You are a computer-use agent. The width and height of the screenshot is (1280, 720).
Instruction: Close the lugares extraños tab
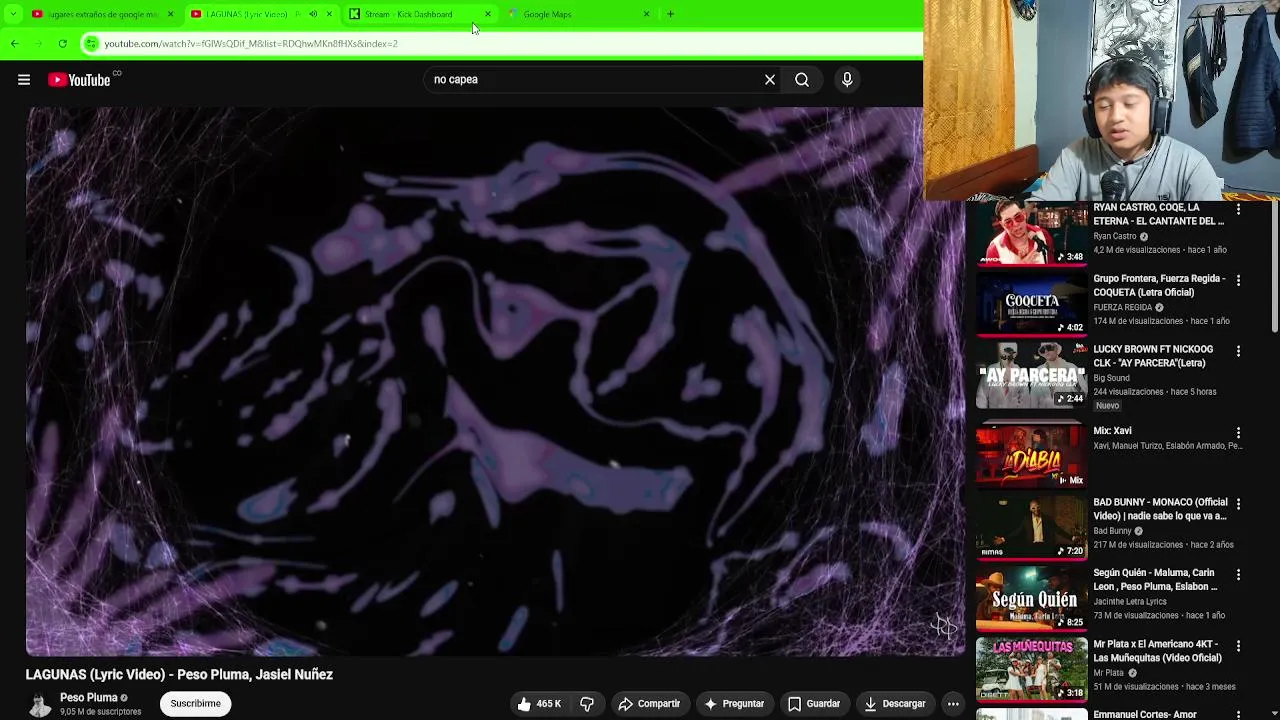tap(170, 14)
